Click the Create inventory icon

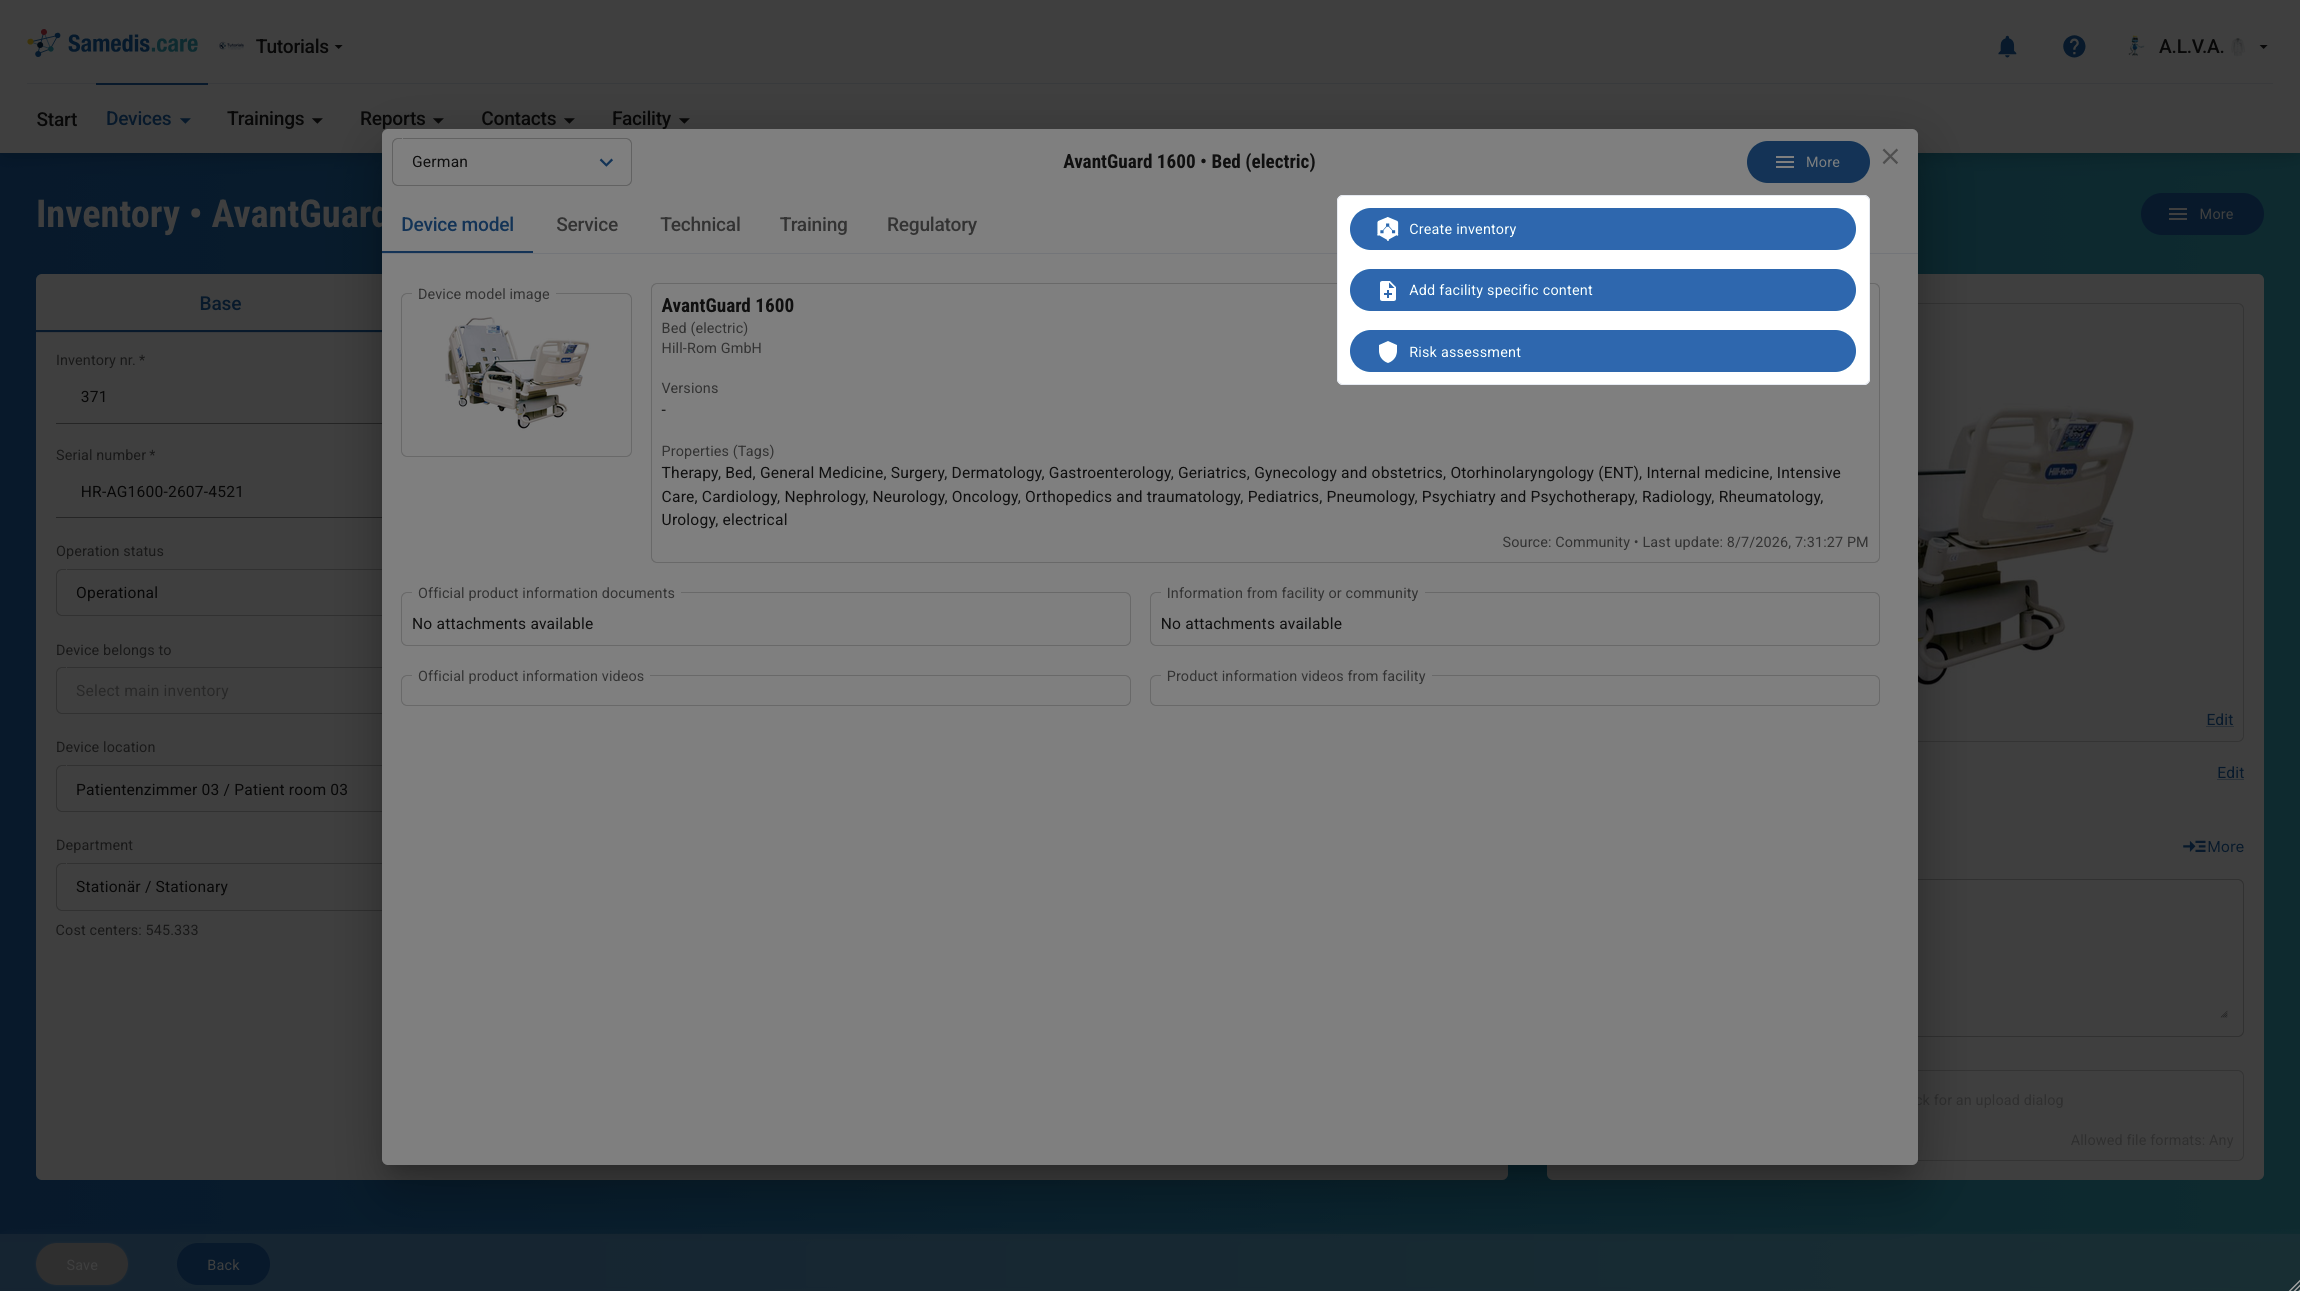coord(1387,229)
